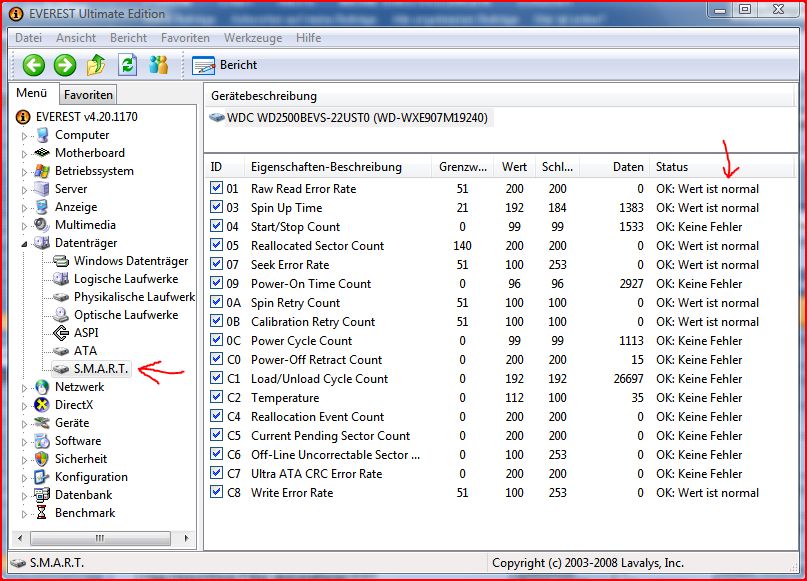Open the Datei menu

[29, 38]
